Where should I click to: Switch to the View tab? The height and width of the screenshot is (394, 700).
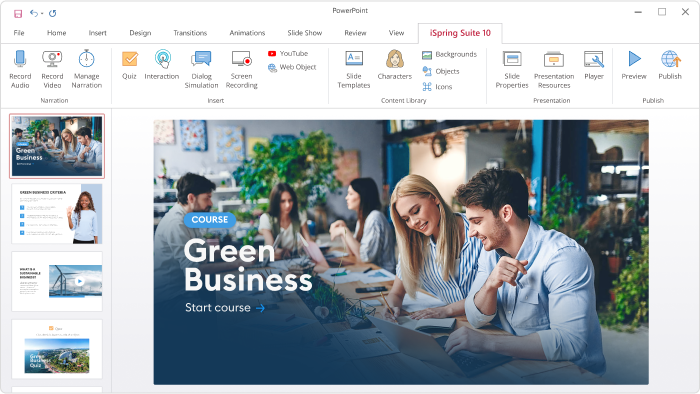tap(396, 33)
